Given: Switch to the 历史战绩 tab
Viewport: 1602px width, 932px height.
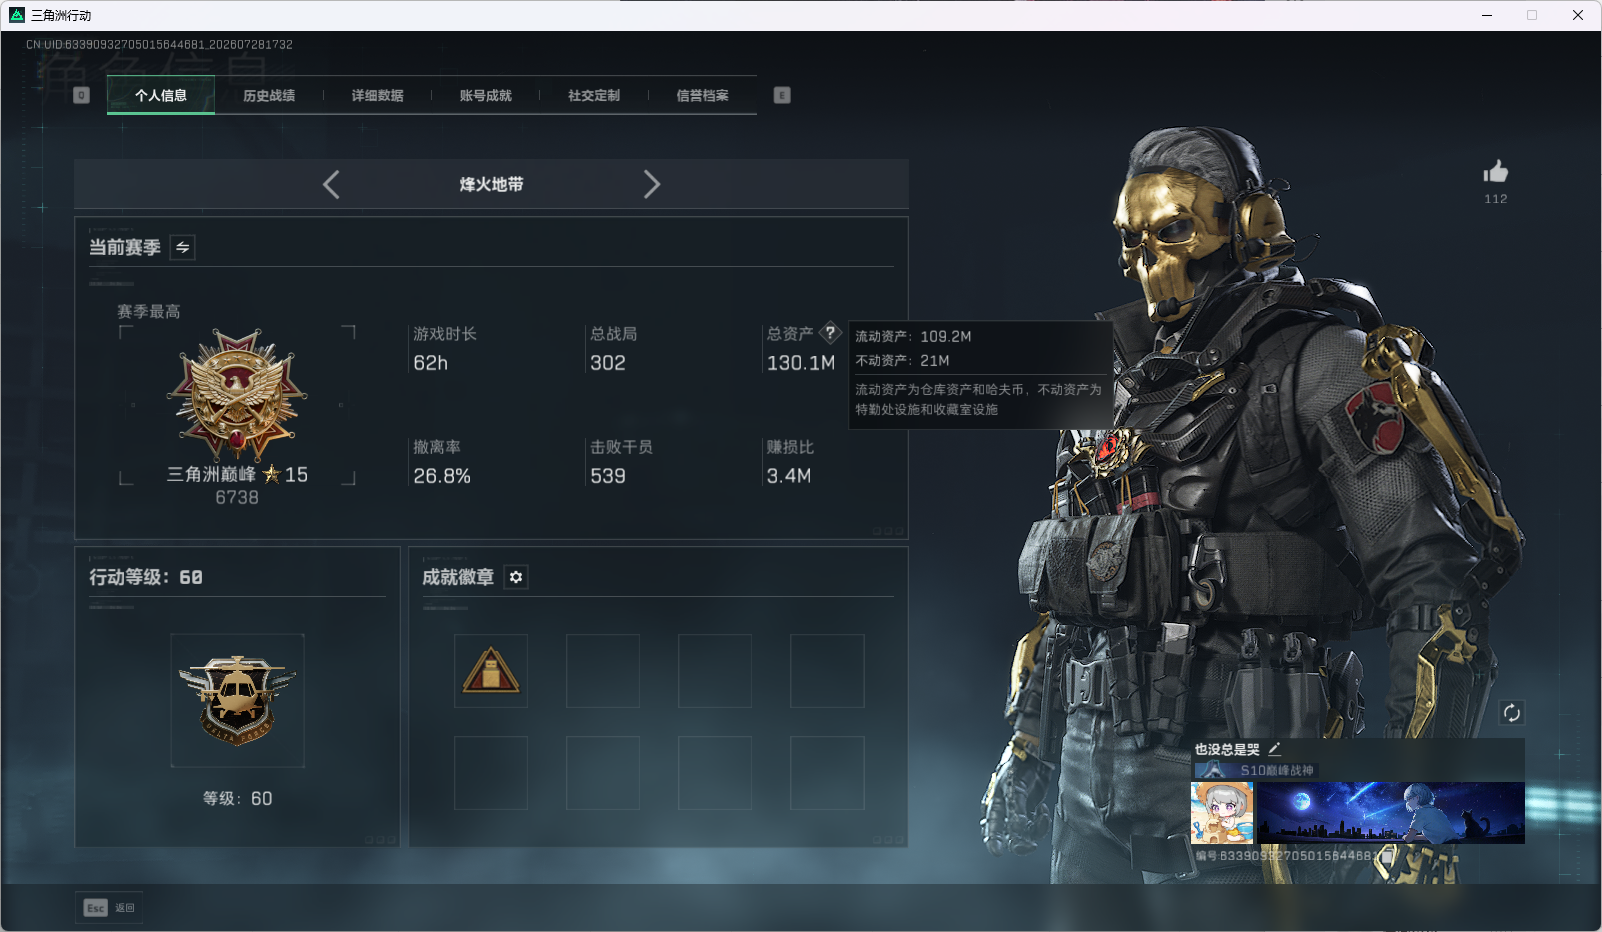Looking at the screenshot, I should (269, 96).
